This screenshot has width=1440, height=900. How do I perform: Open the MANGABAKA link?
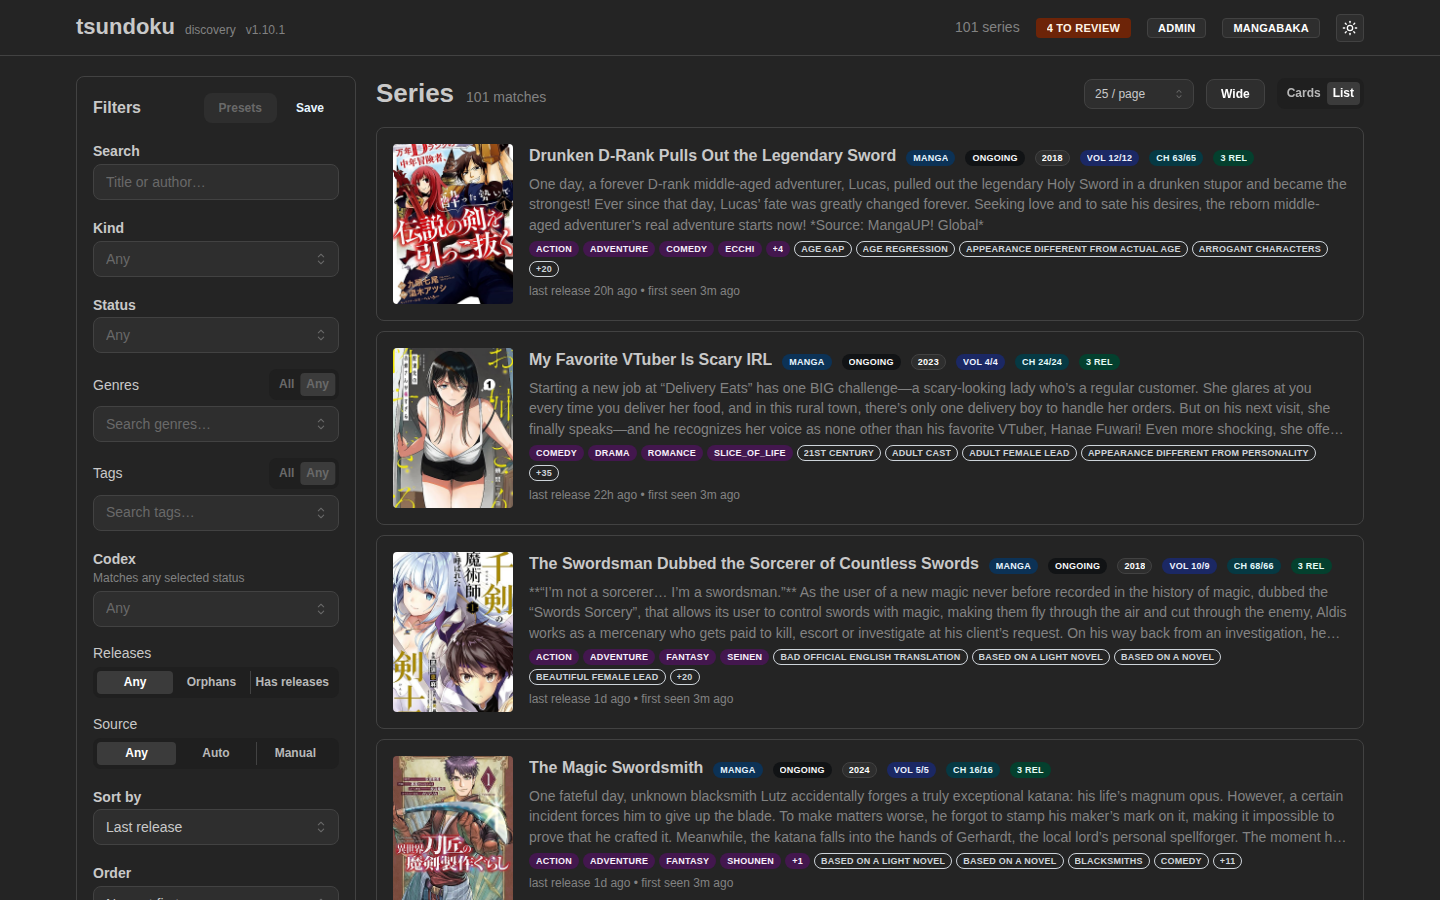coord(1270,28)
